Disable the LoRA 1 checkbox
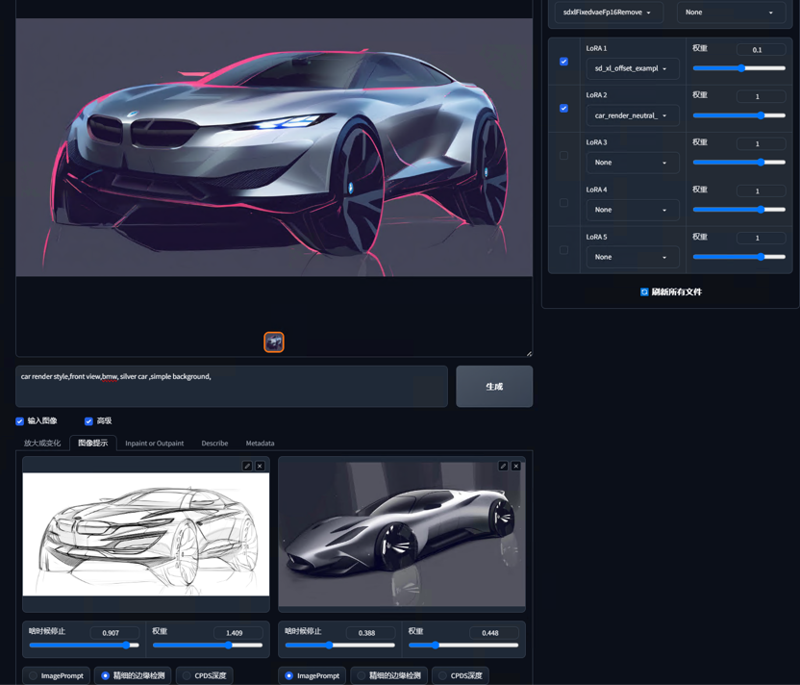The image size is (800, 685). point(564,61)
